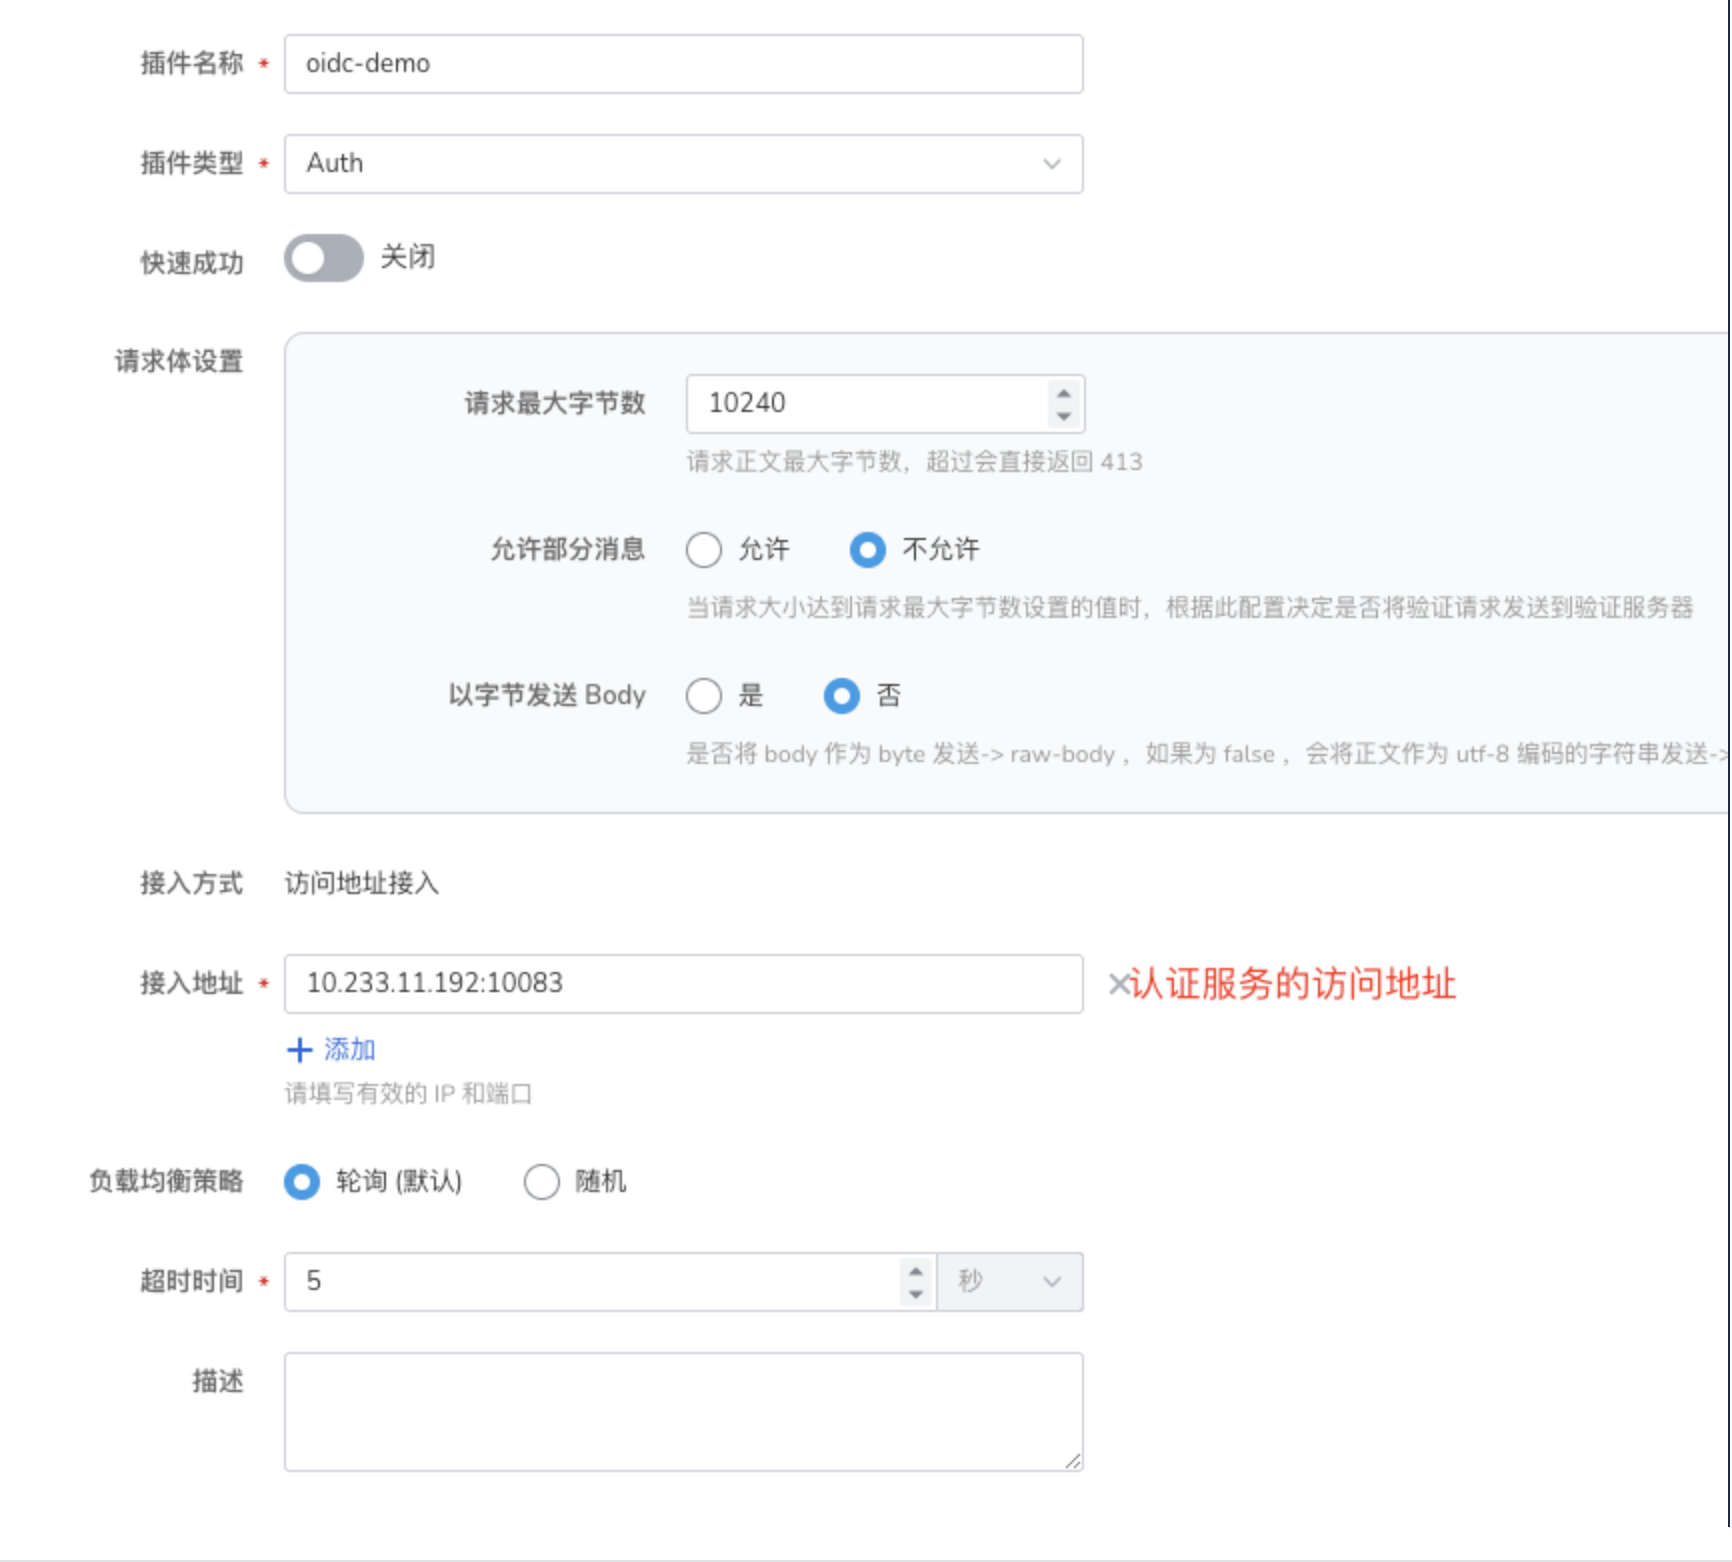Click the 添加 link to add address
Viewport: 1732px width, 1562px height.
(349, 1049)
